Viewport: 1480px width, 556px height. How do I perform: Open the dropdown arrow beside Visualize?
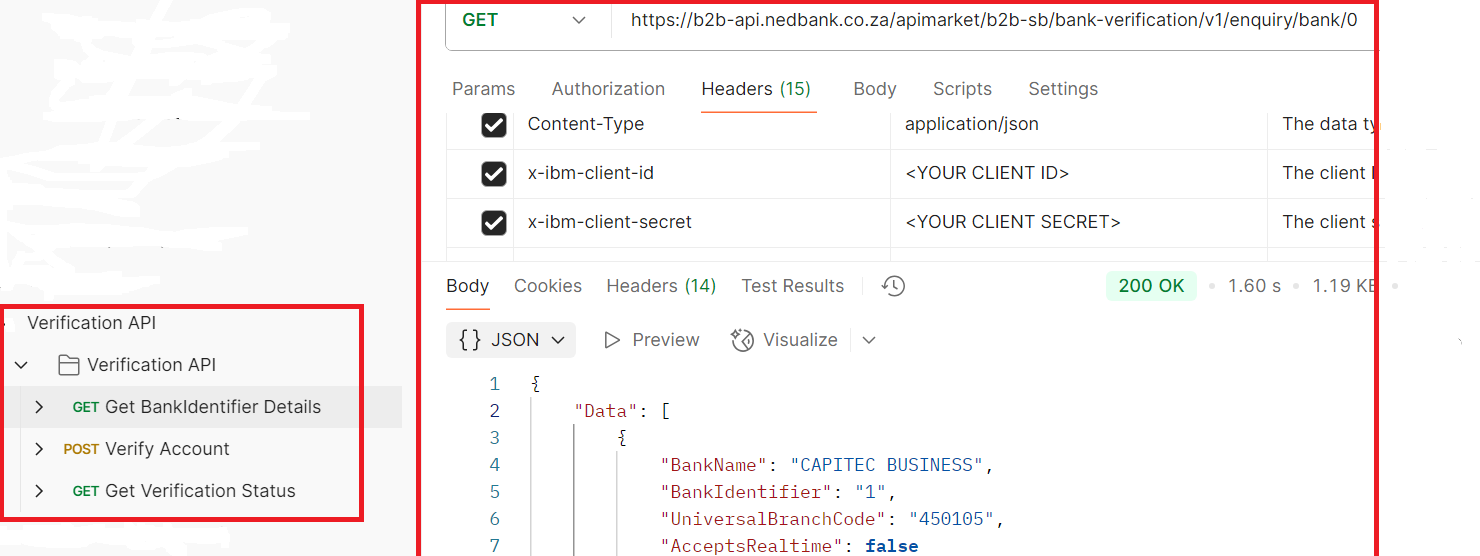point(869,340)
